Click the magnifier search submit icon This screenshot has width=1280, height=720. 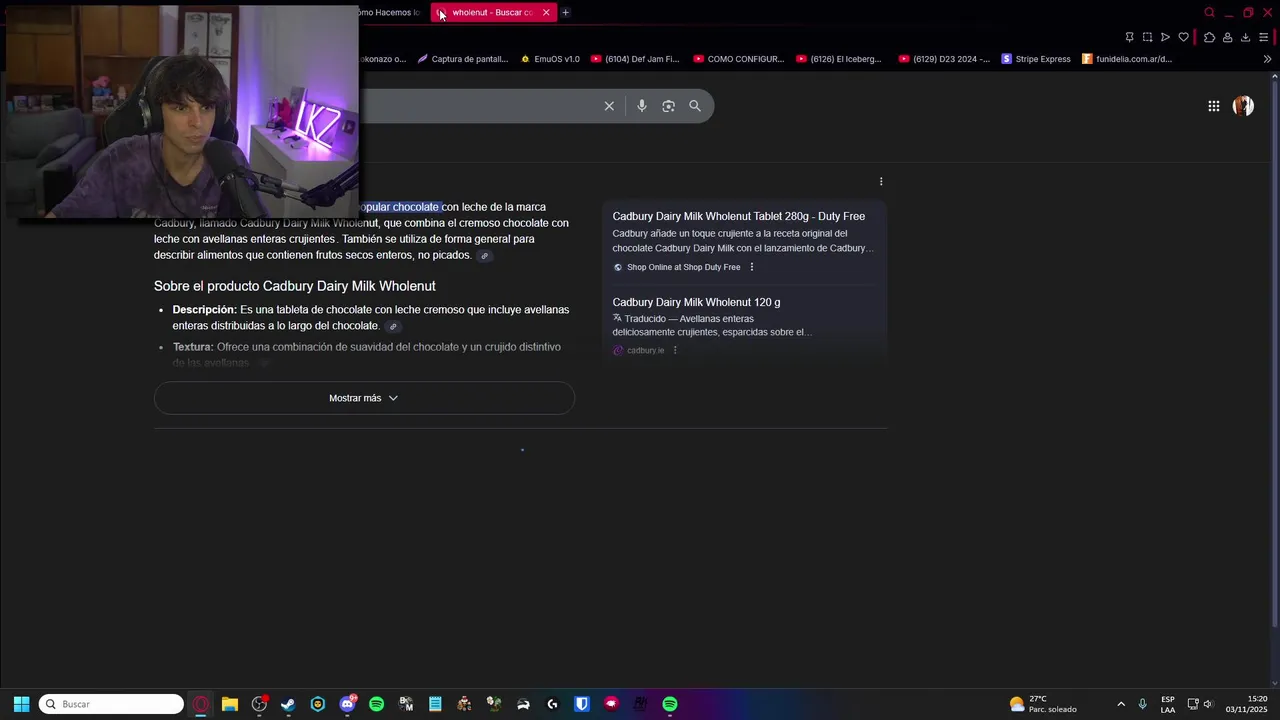point(695,106)
